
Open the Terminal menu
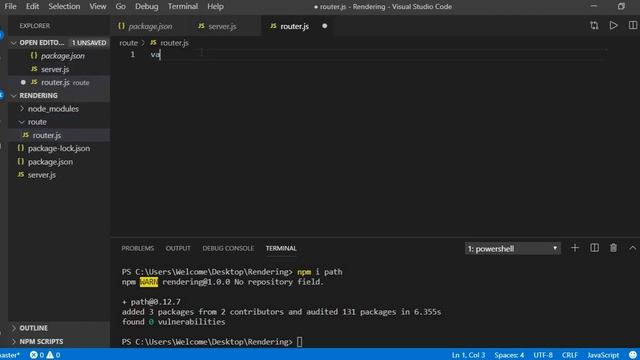point(183,7)
